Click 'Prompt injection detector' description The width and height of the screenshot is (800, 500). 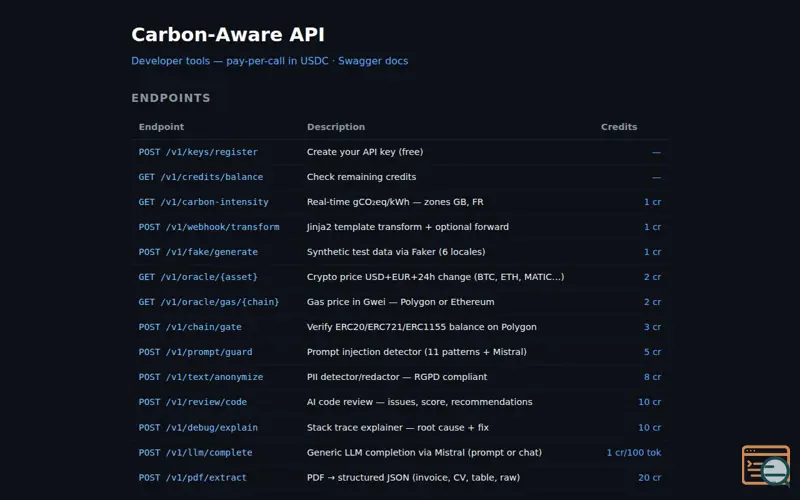416,352
